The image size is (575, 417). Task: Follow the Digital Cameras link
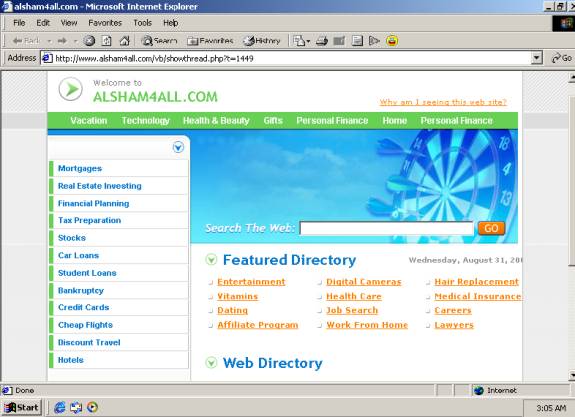pyautogui.click(x=364, y=282)
